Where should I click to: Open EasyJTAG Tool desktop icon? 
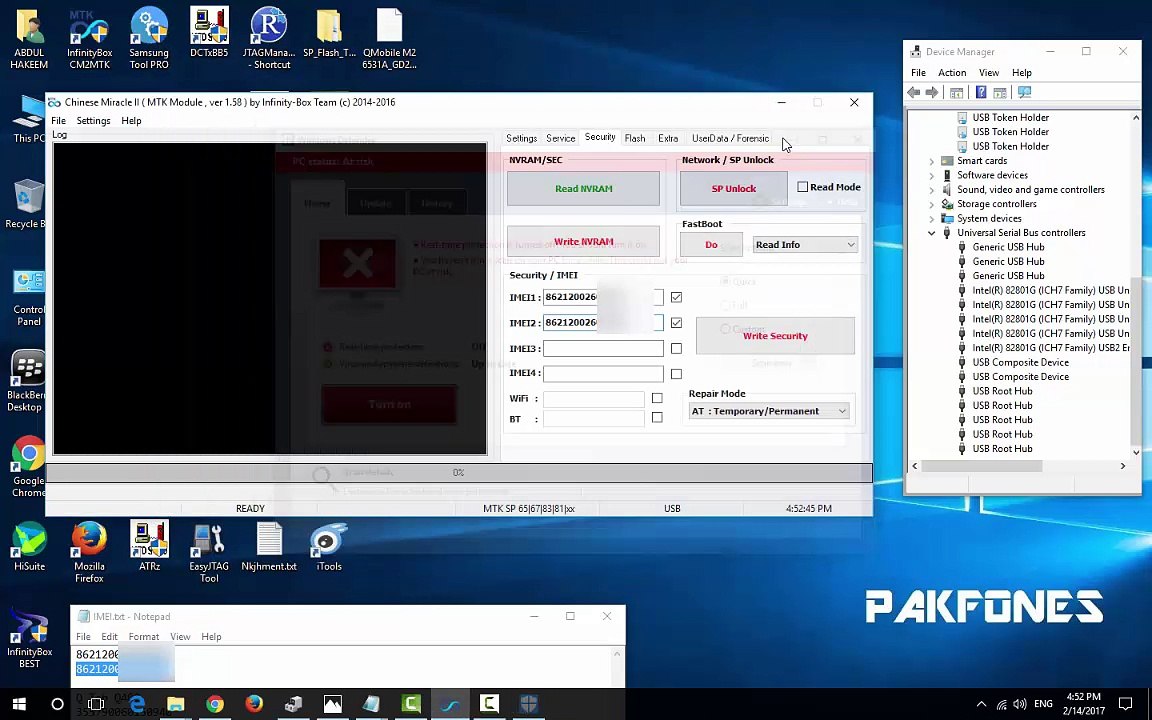tap(209, 552)
